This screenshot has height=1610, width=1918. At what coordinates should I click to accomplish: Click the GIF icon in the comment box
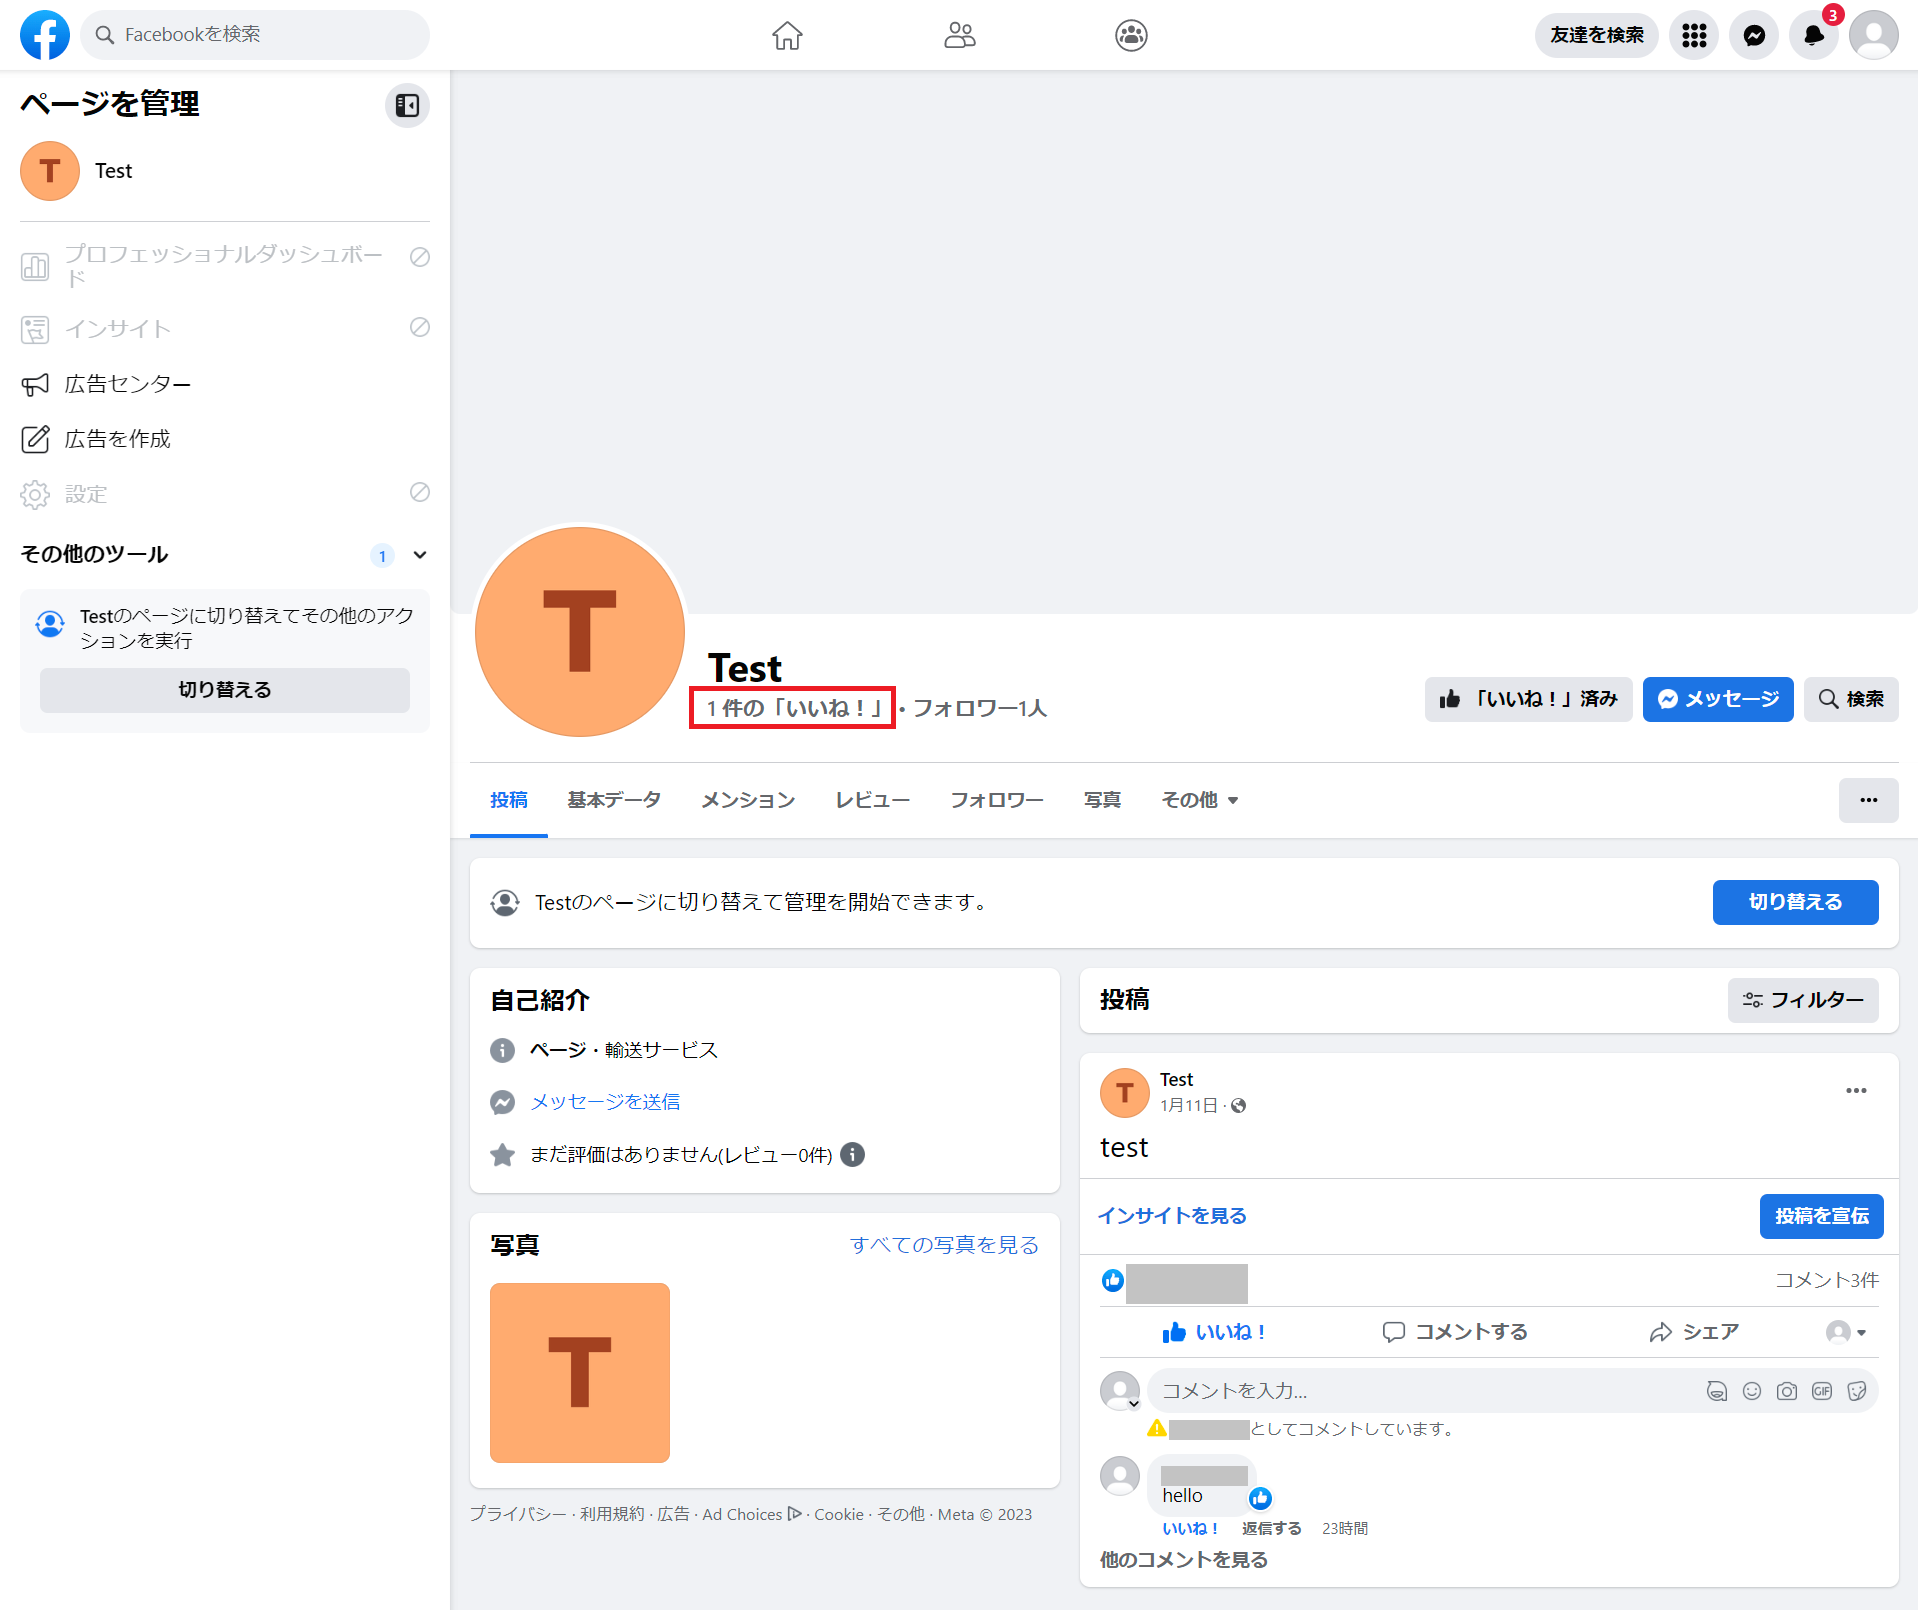1822,1391
